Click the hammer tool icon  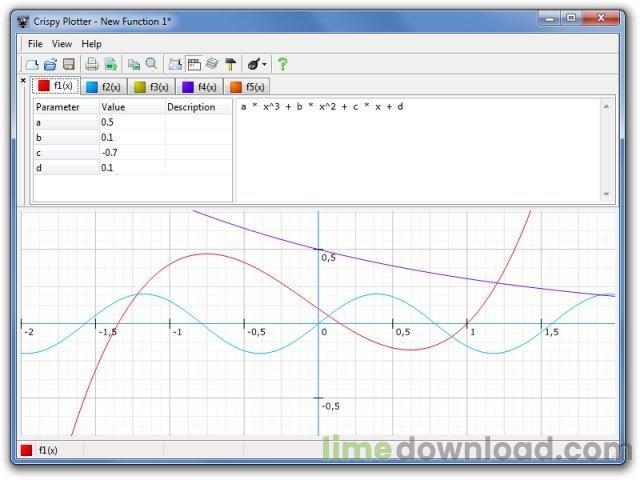231,64
